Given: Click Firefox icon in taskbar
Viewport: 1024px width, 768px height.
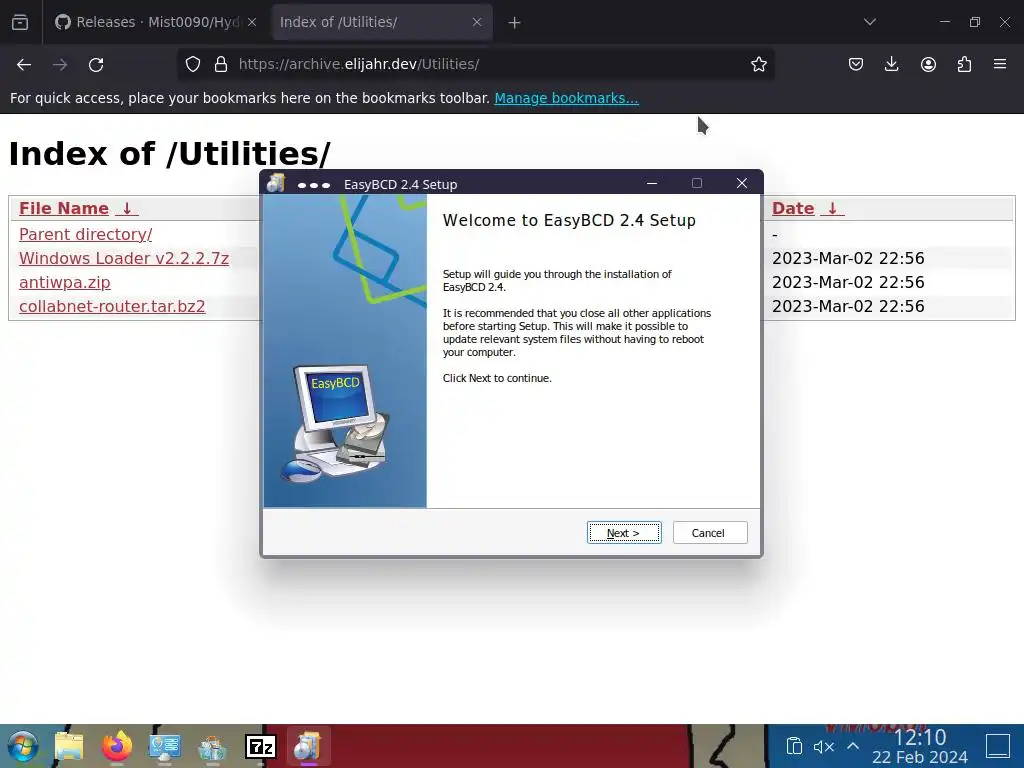Looking at the screenshot, I should click(117, 746).
